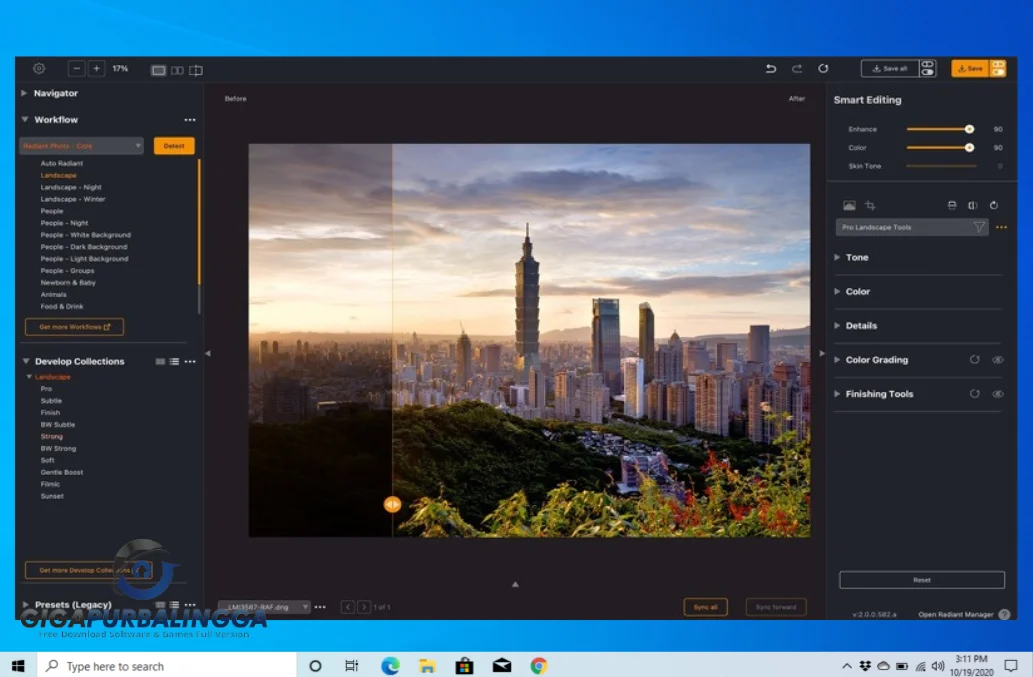This screenshot has height=677, width=1033.
Task: Click the image adjust tool icon
Action: (x=849, y=205)
